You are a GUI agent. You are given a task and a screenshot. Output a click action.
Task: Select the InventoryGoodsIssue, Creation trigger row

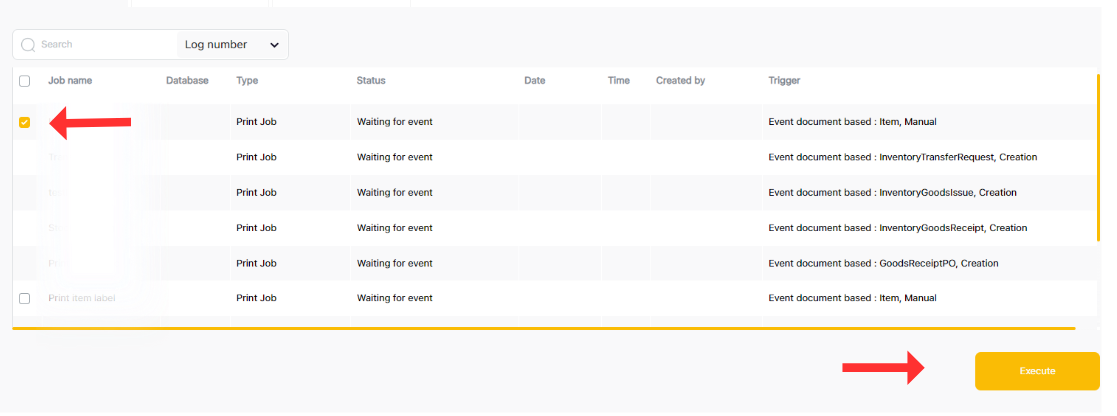pos(892,192)
